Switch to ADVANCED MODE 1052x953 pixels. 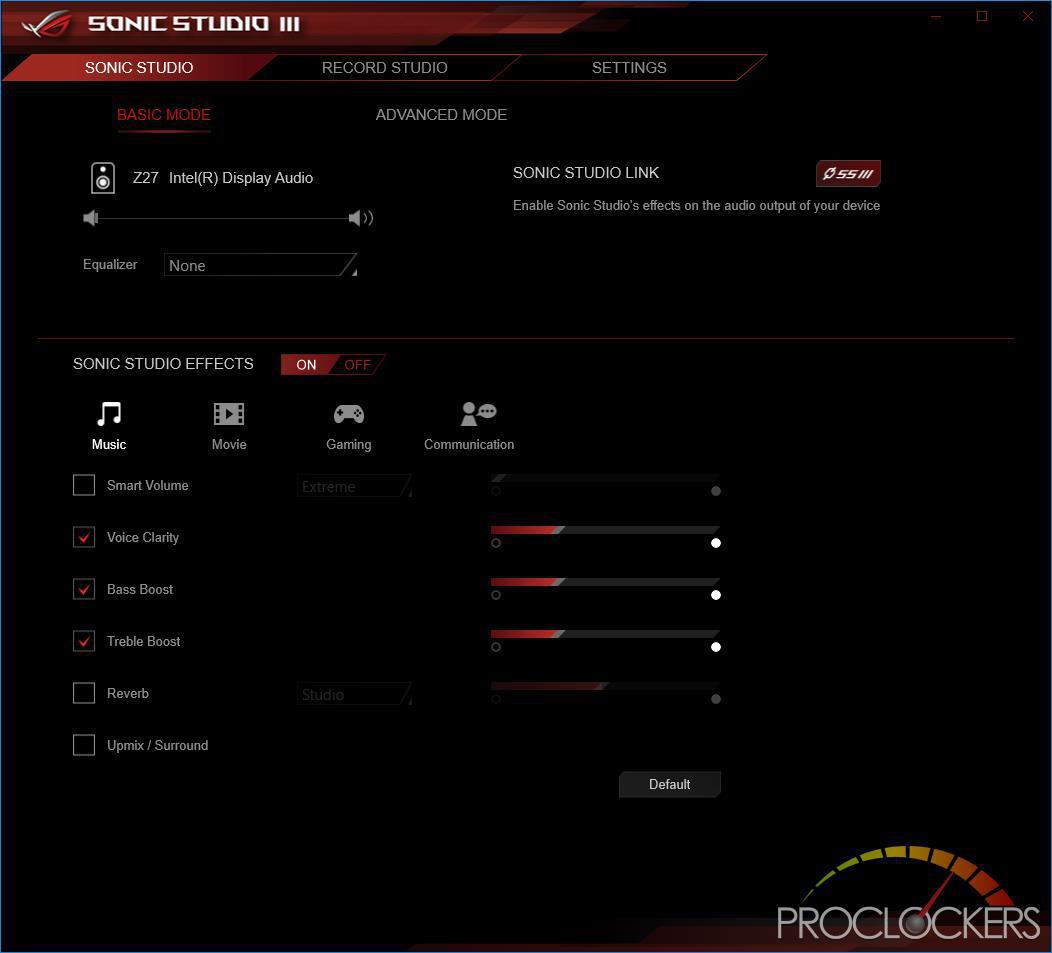click(x=441, y=115)
